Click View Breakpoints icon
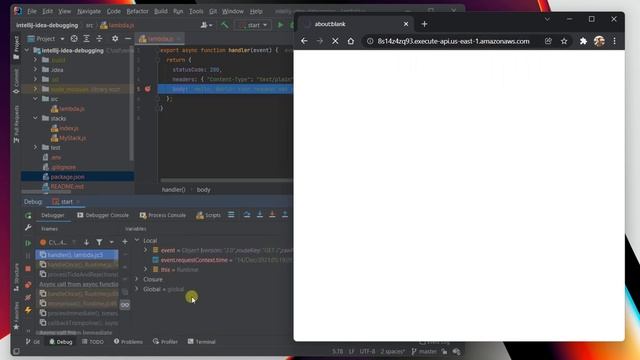 click(x=28, y=284)
